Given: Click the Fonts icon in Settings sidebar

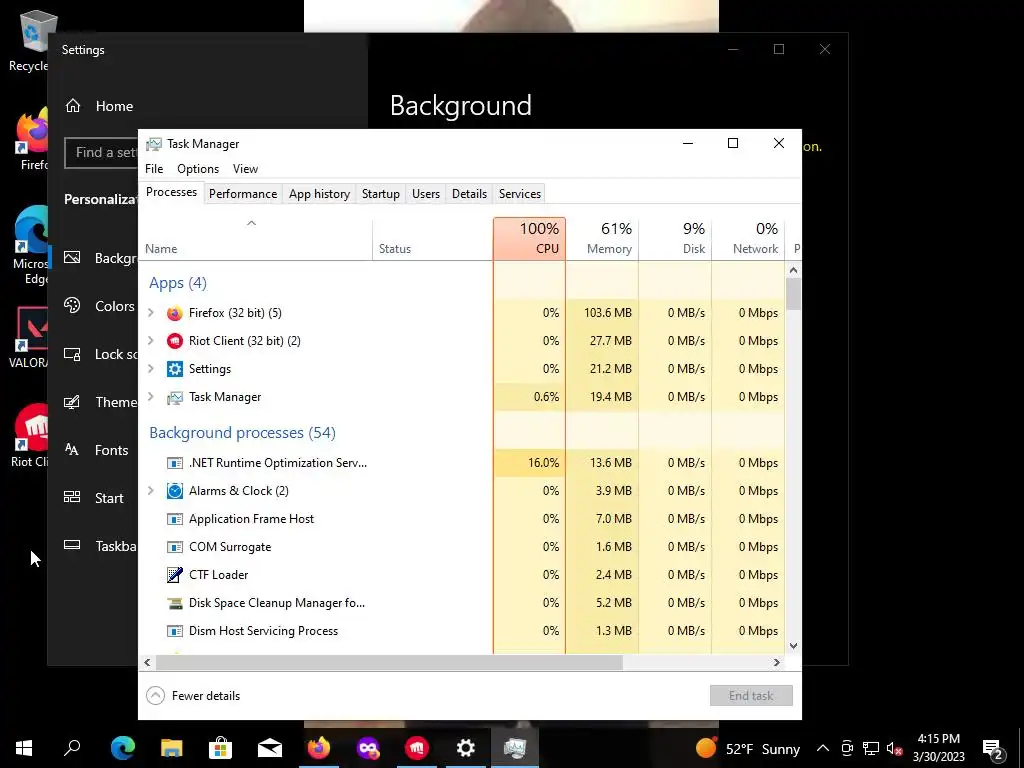Looking at the screenshot, I should coord(72,449).
